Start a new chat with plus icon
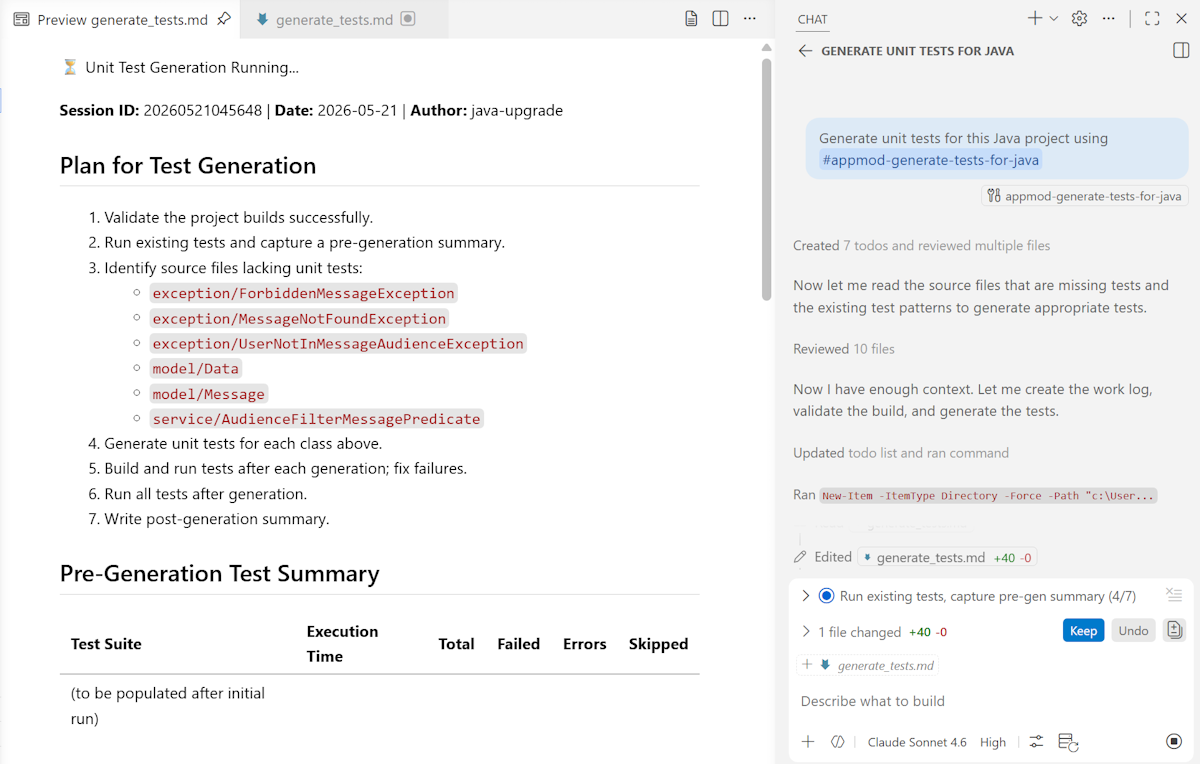The image size is (1200, 764). [1035, 18]
